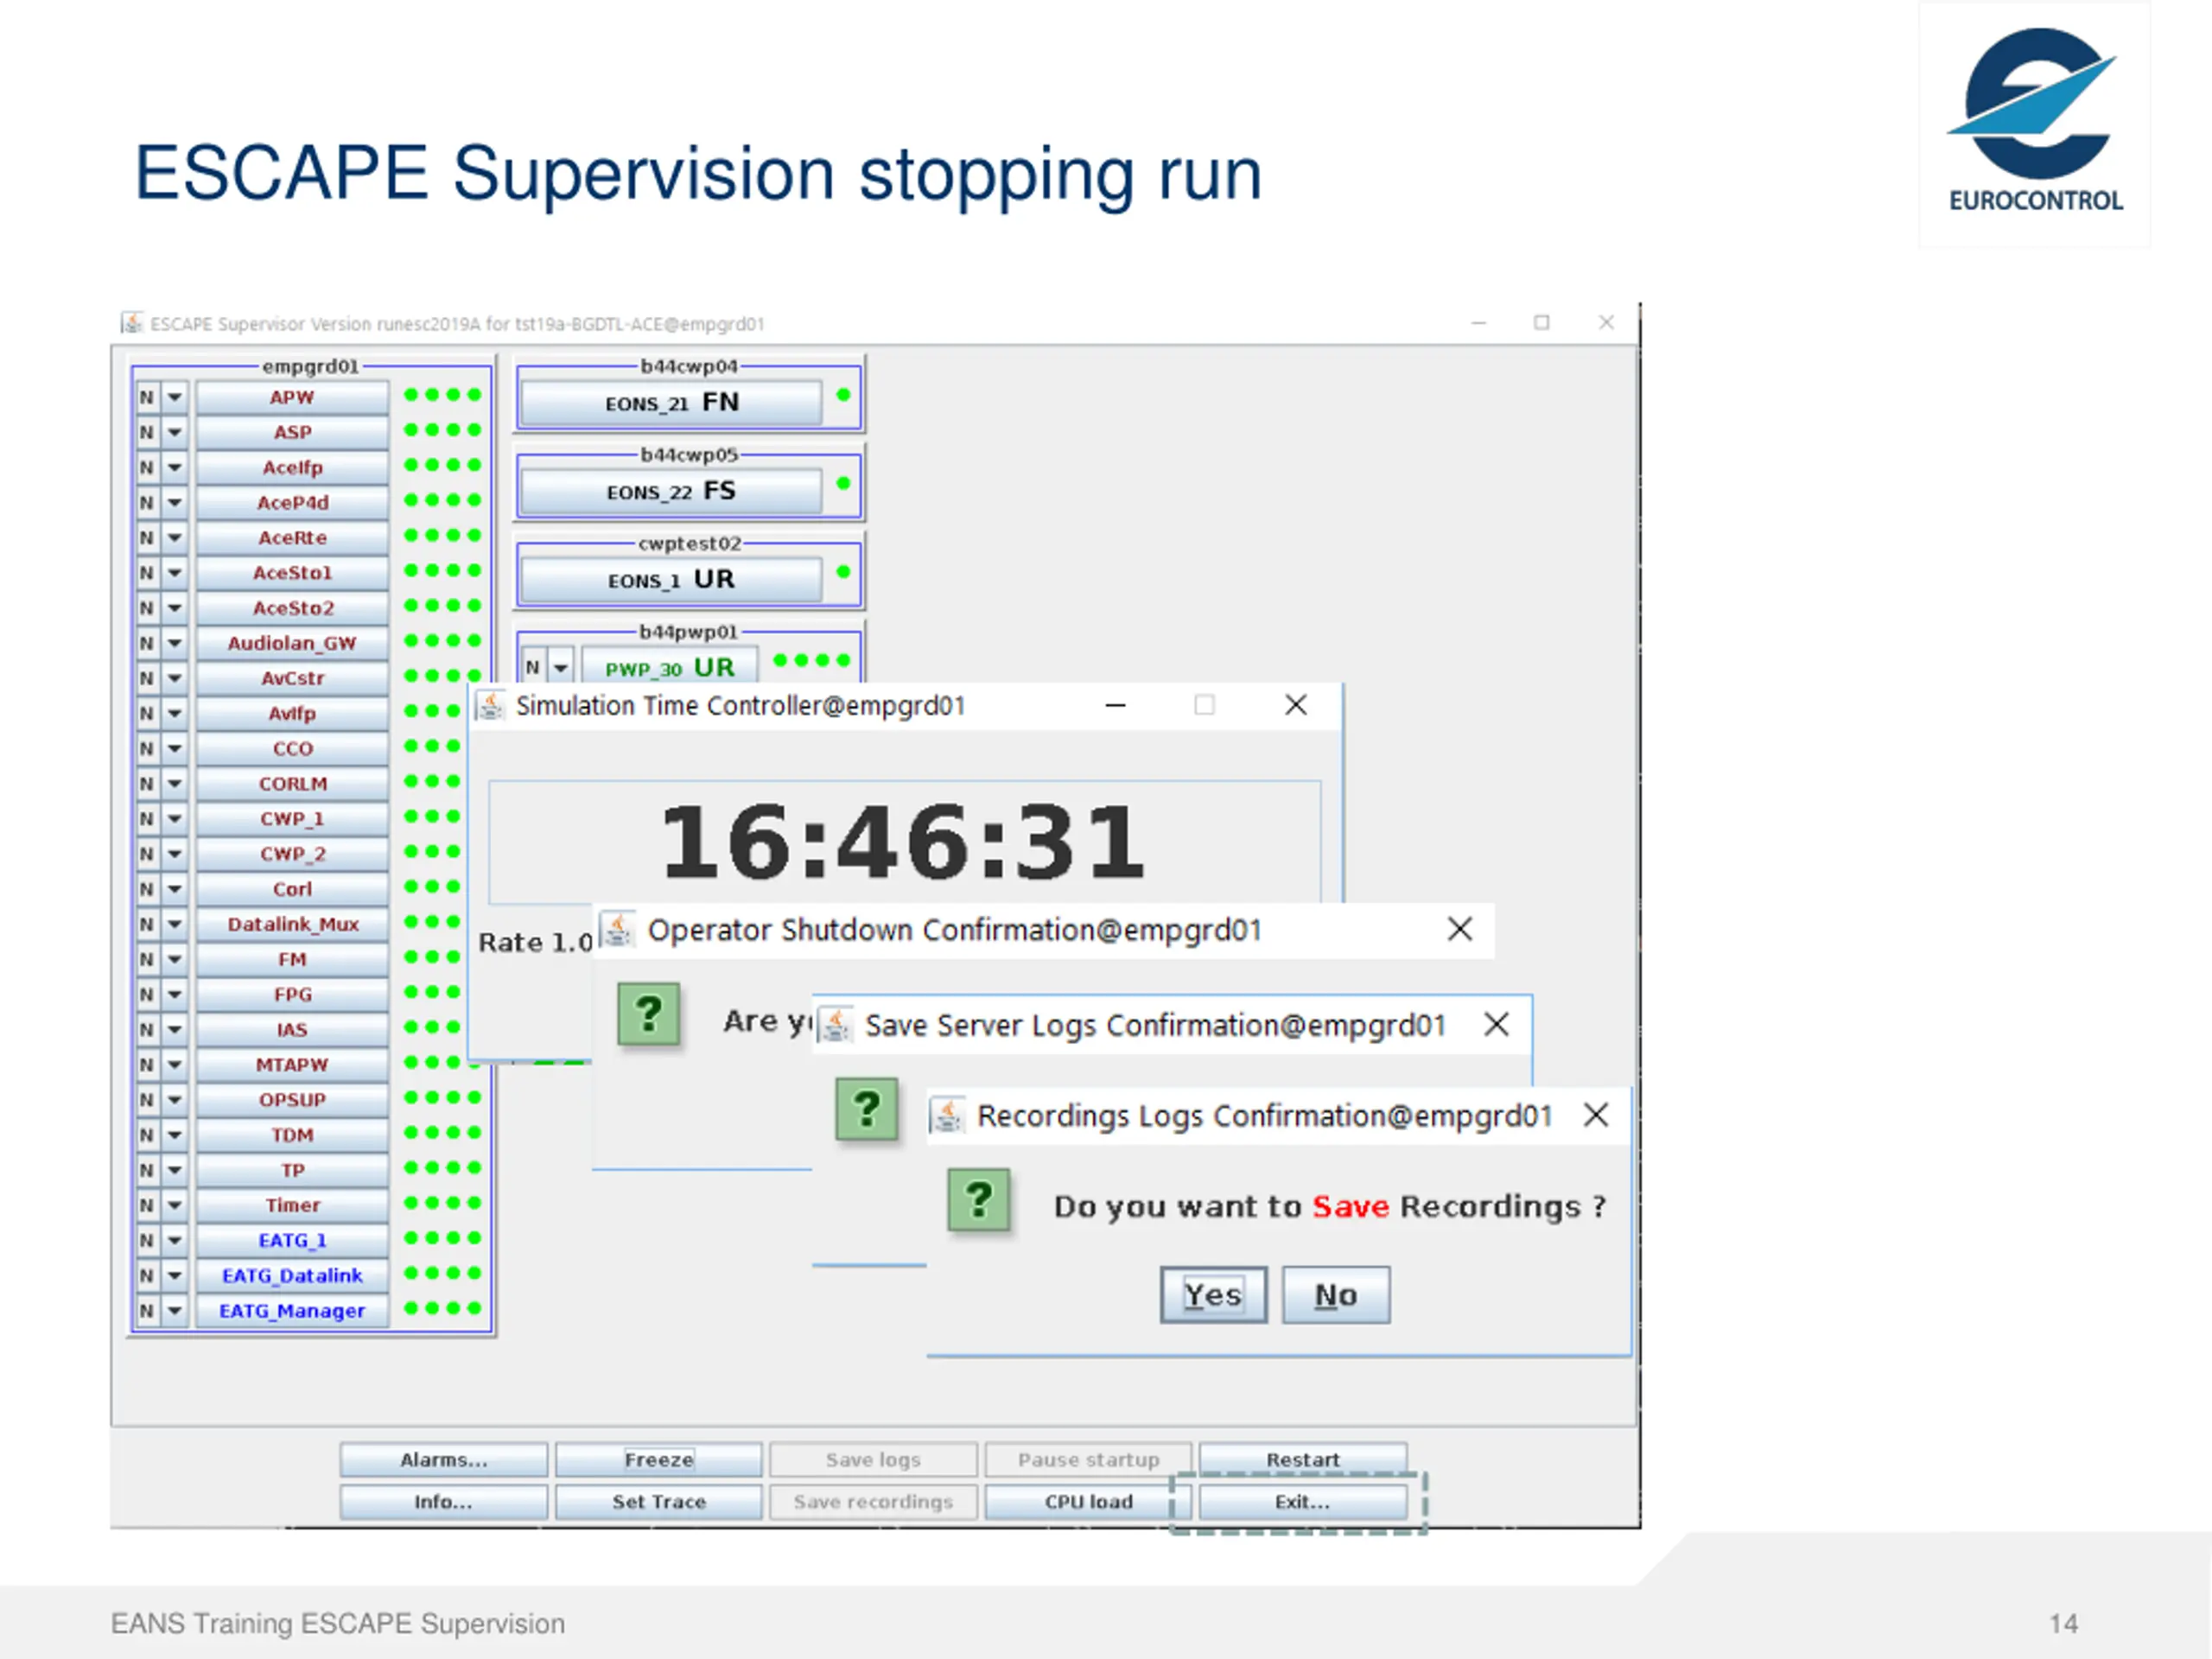The width and height of the screenshot is (2212, 1659).
Task: Click the EONS_21 FN button
Action: tap(671, 403)
